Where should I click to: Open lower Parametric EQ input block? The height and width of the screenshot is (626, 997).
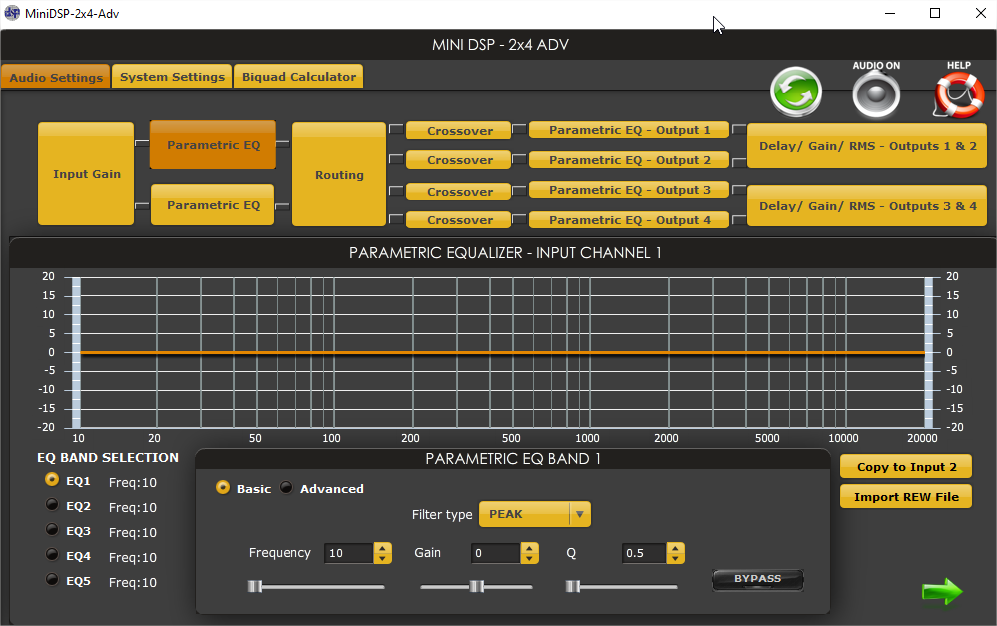213,205
